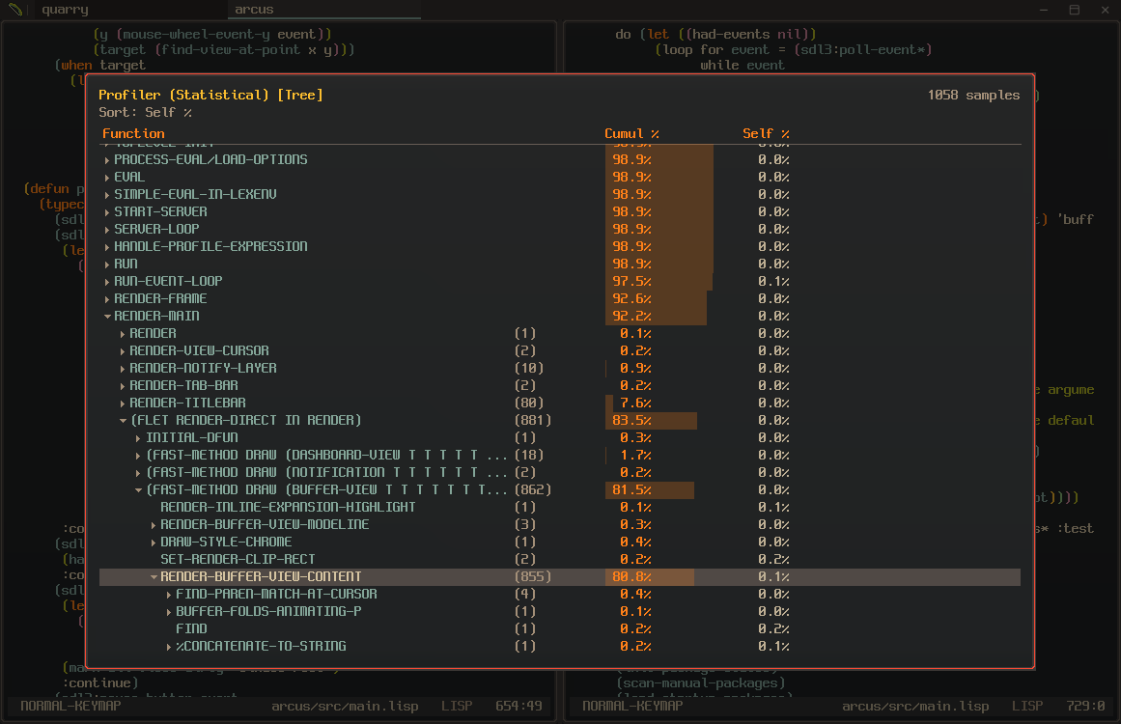Expand the RENDER-NOTIFY-LAYER triangle

pyautogui.click(x=122, y=369)
